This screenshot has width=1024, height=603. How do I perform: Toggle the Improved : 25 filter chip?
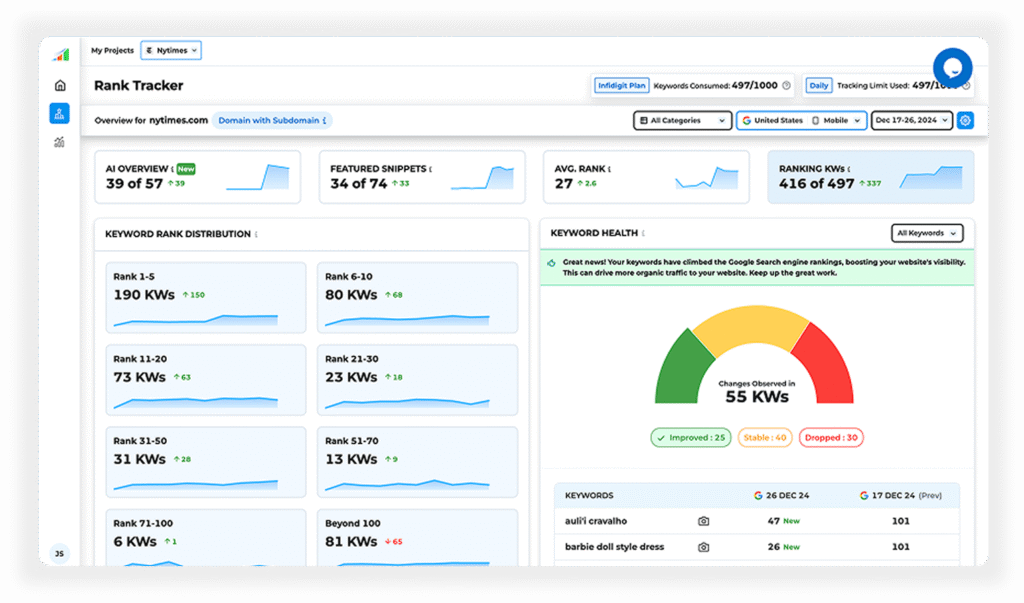click(x=691, y=437)
